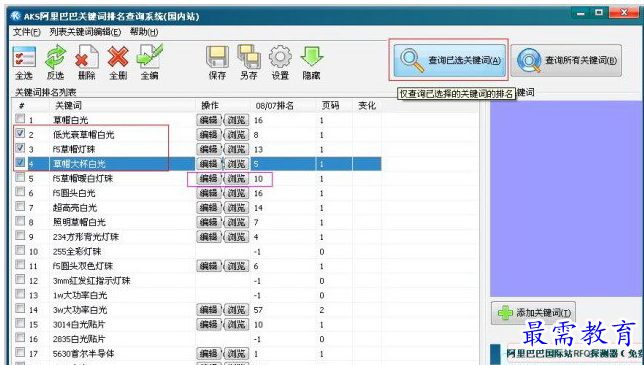The width and height of the screenshot is (644, 365).
Task: Open the 文件(F) menu
Action: point(27,32)
